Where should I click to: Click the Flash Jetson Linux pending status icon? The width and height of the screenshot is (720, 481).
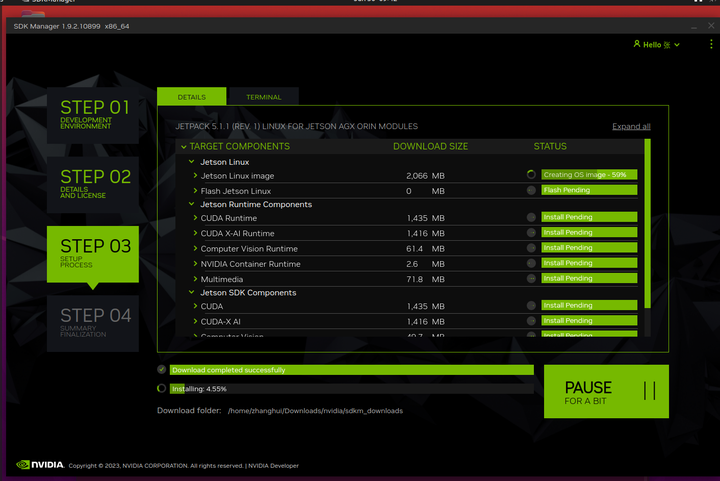pos(531,190)
